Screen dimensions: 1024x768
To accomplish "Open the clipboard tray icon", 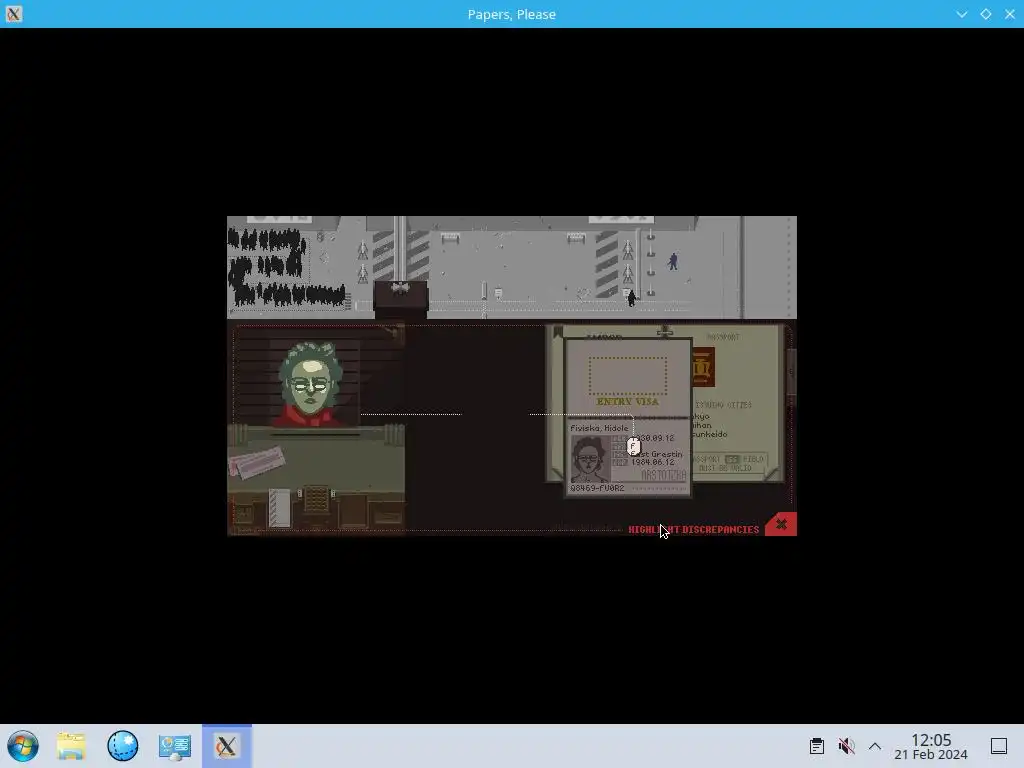I will (x=816, y=746).
